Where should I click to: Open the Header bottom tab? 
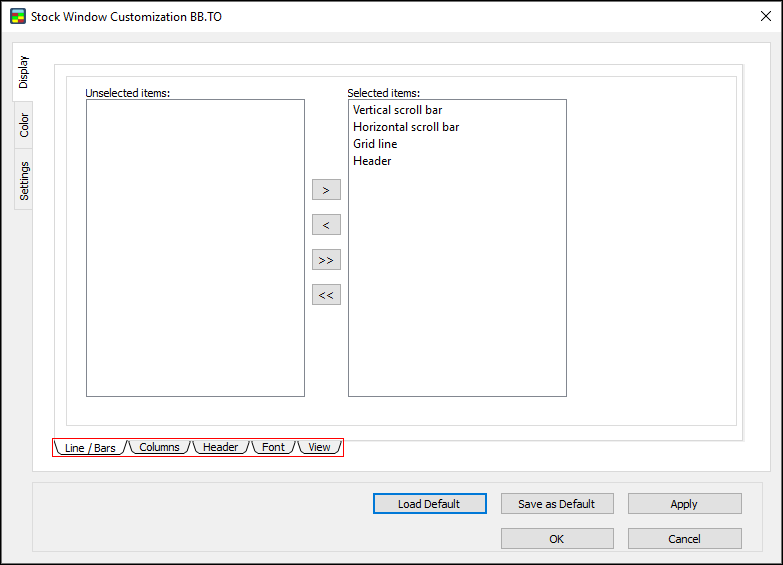[x=220, y=447]
